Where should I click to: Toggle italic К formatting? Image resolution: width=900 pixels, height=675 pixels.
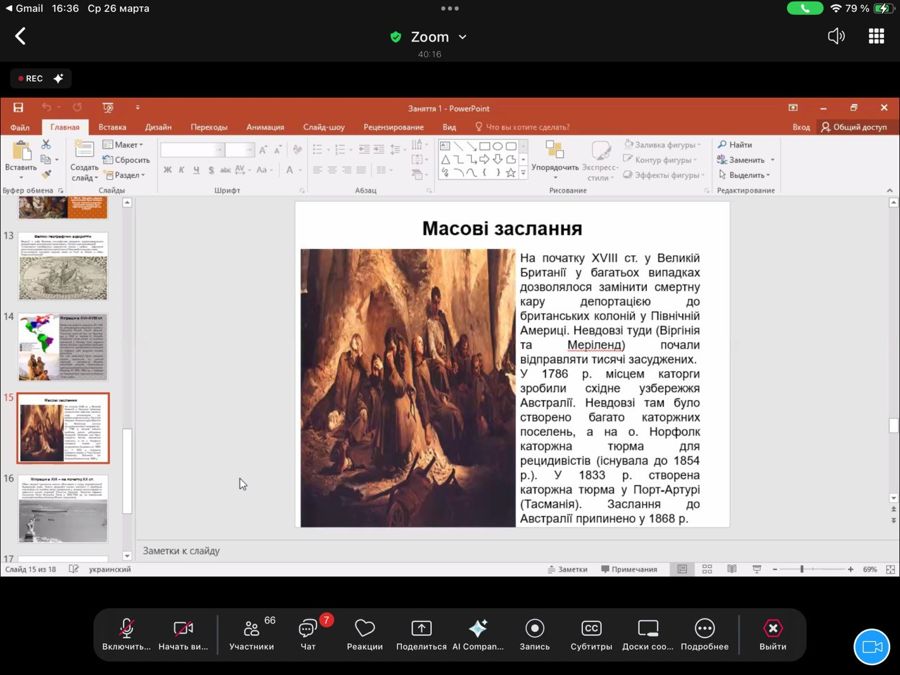[181, 170]
